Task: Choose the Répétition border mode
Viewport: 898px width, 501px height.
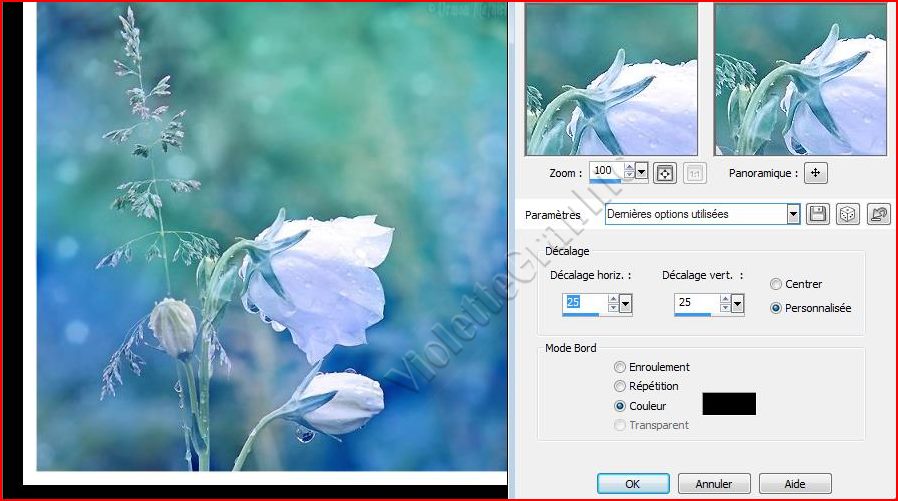Action: tap(621, 386)
